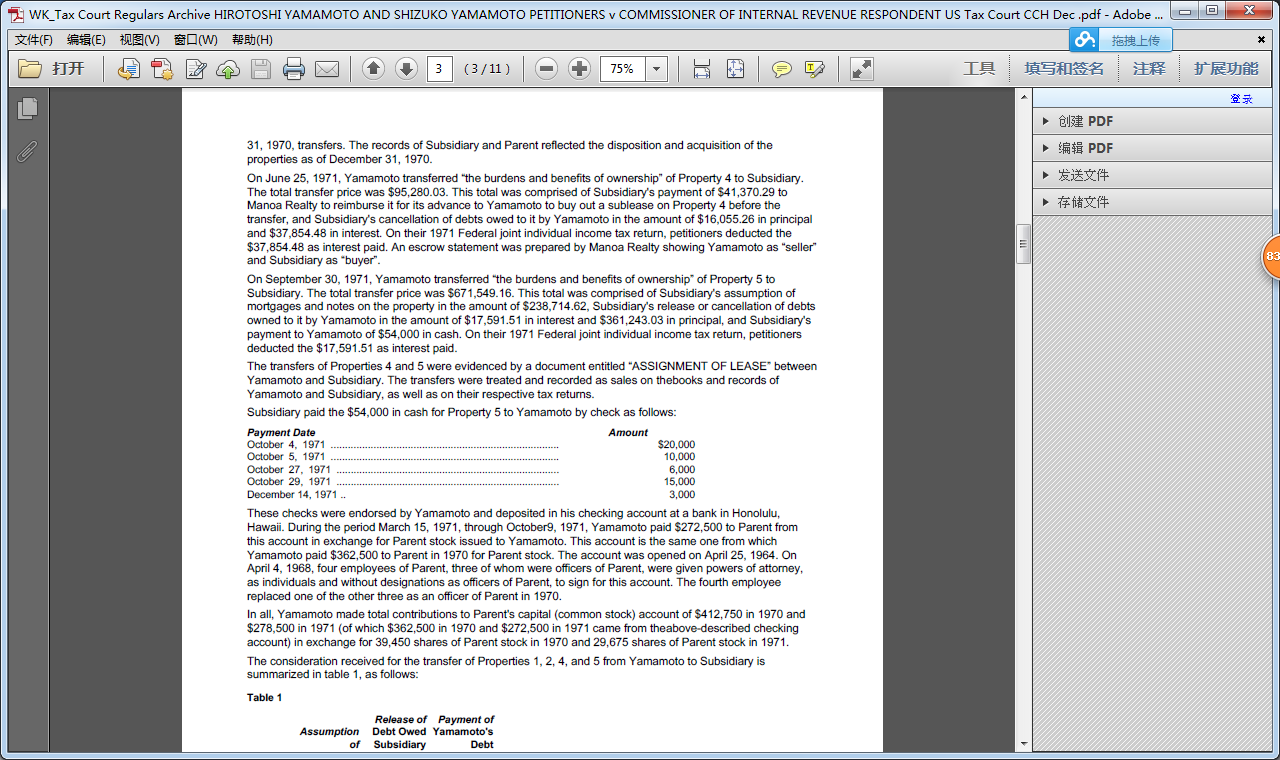Click the blue cloud icon beside 拖拽上传
The width and height of the screenshot is (1280, 760).
(x=1086, y=40)
